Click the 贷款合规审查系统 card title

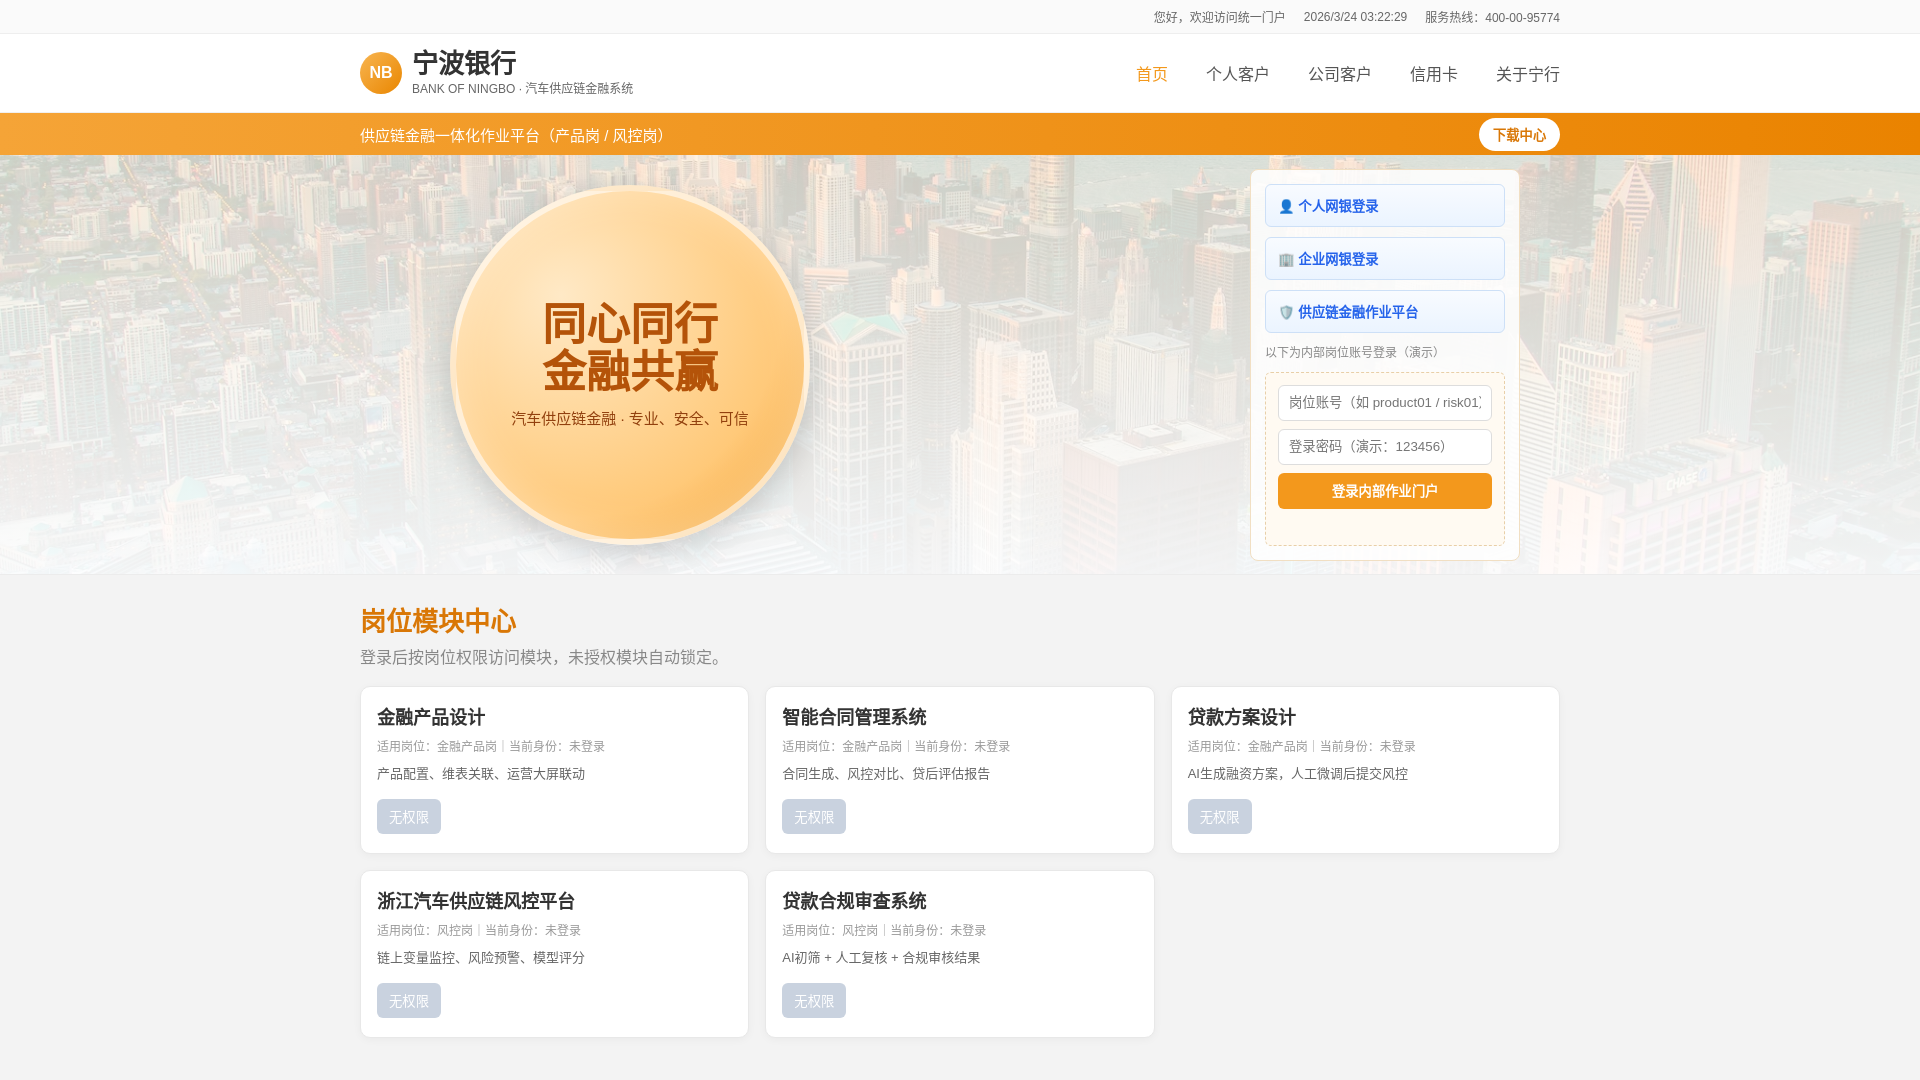(x=854, y=901)
